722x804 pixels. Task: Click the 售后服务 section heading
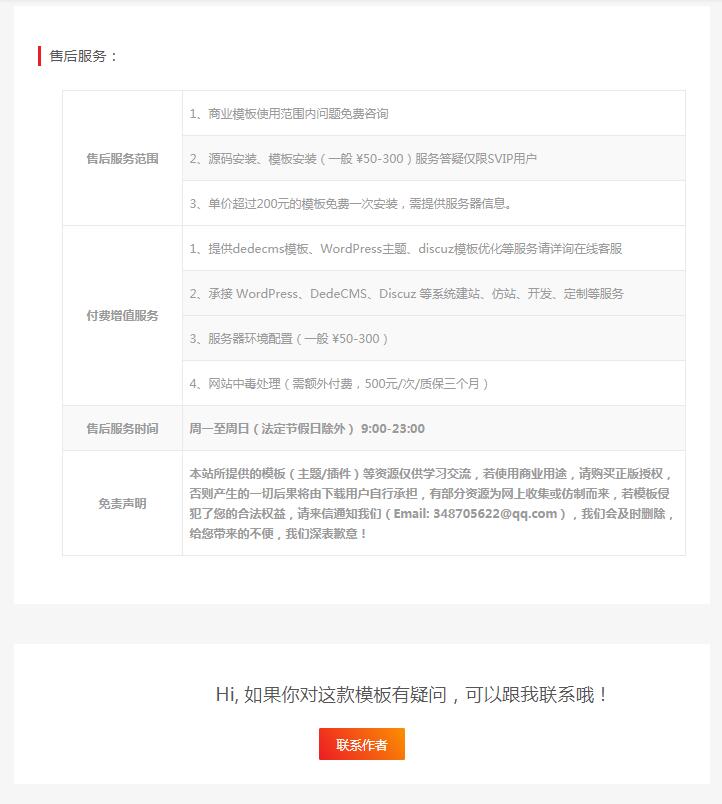click(84, 56)
